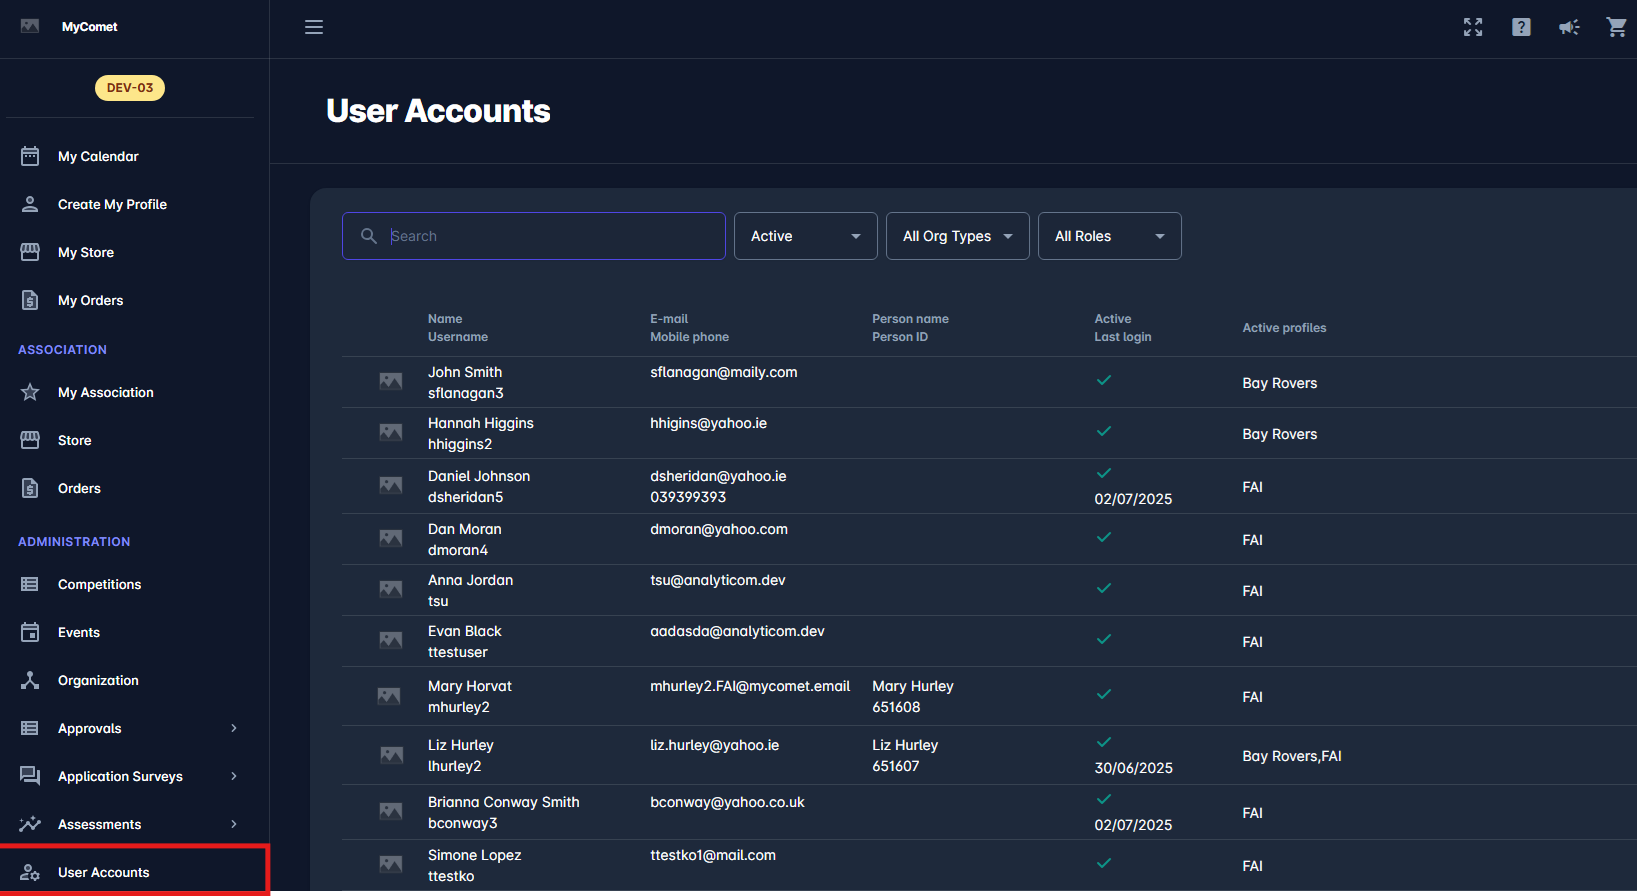This screenshot has width=1637, height=896.
Task: Expand the Approvals submenu
Action: pos(234,728)
